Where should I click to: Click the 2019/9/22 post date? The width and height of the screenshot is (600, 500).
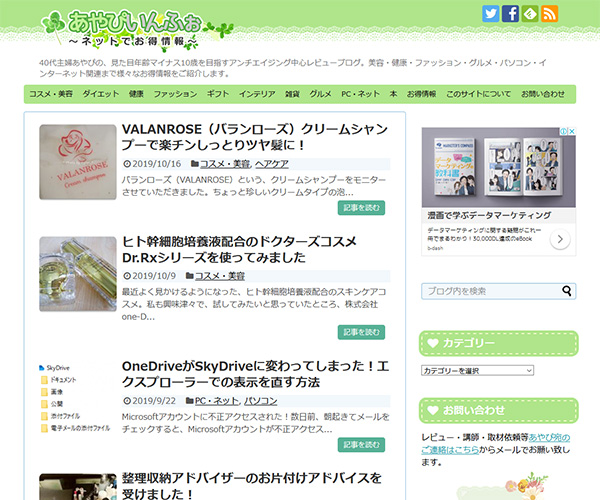pos(154,401)
